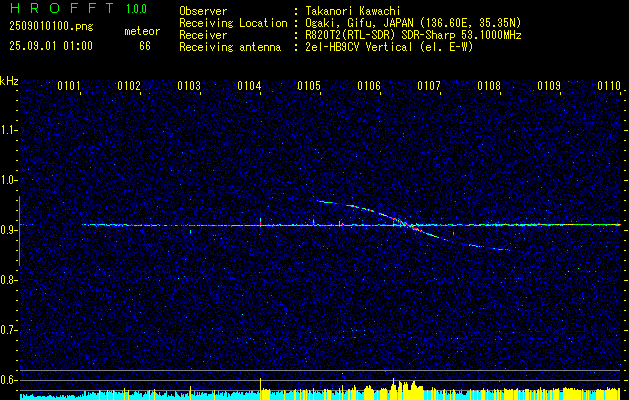Click the version number 1.0.0

(x=136, y=8)
